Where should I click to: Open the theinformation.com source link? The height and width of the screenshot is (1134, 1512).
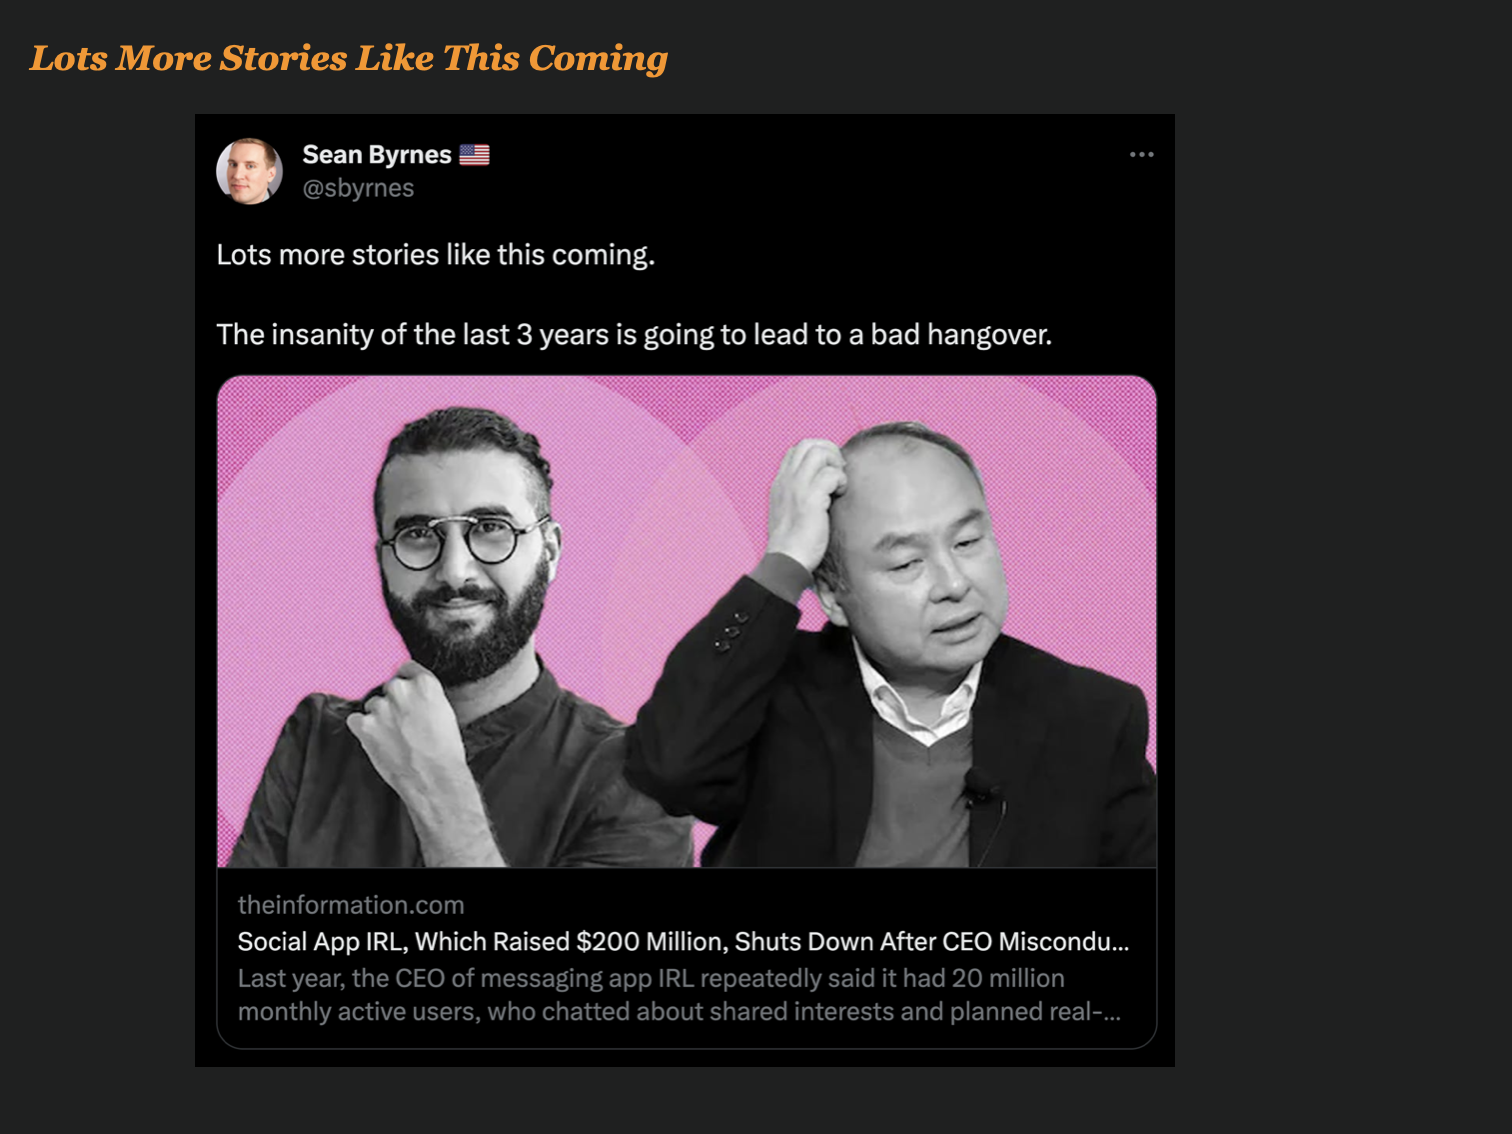351,905
